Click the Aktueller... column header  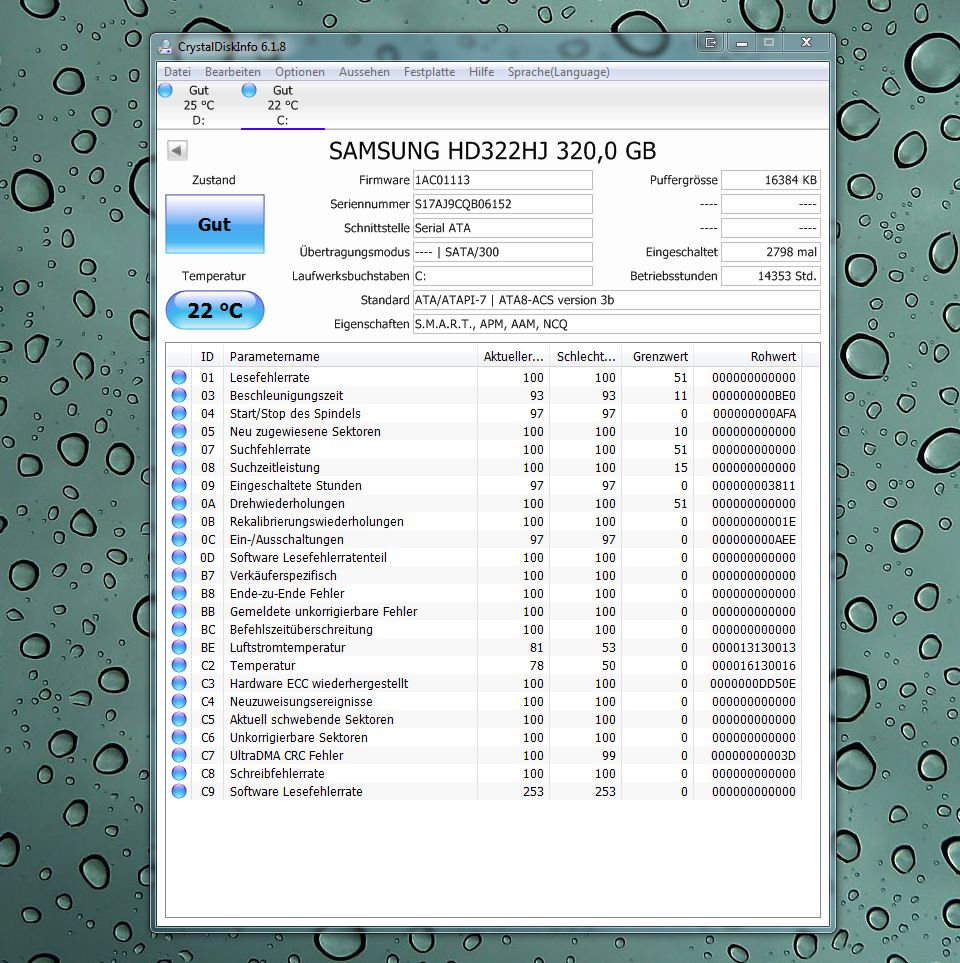[513, 356]
